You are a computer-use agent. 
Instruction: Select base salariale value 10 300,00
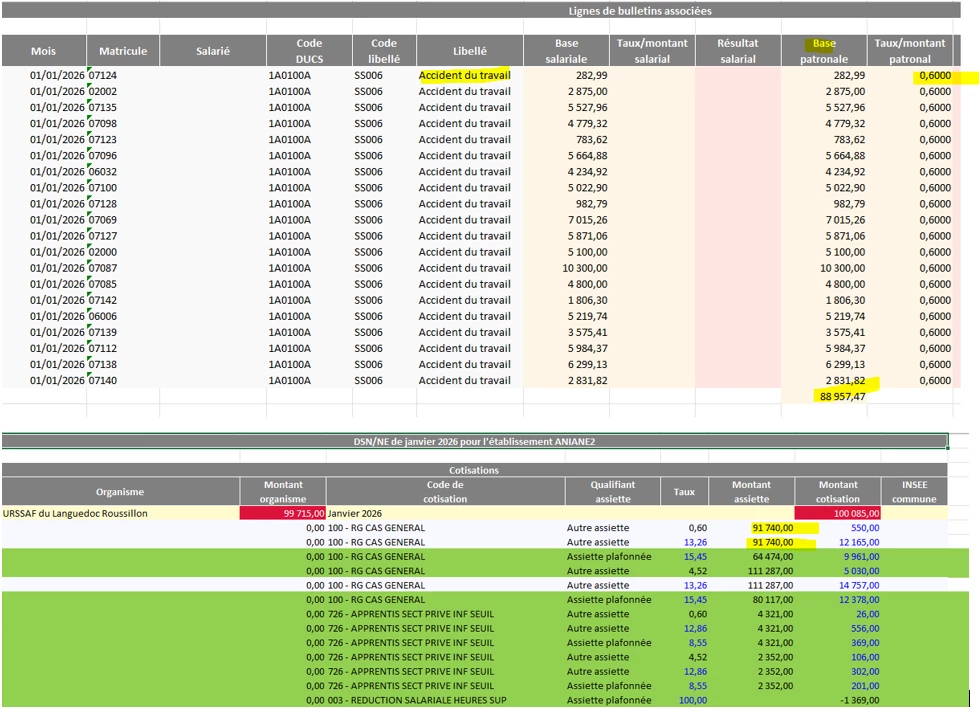pos(584,268)
